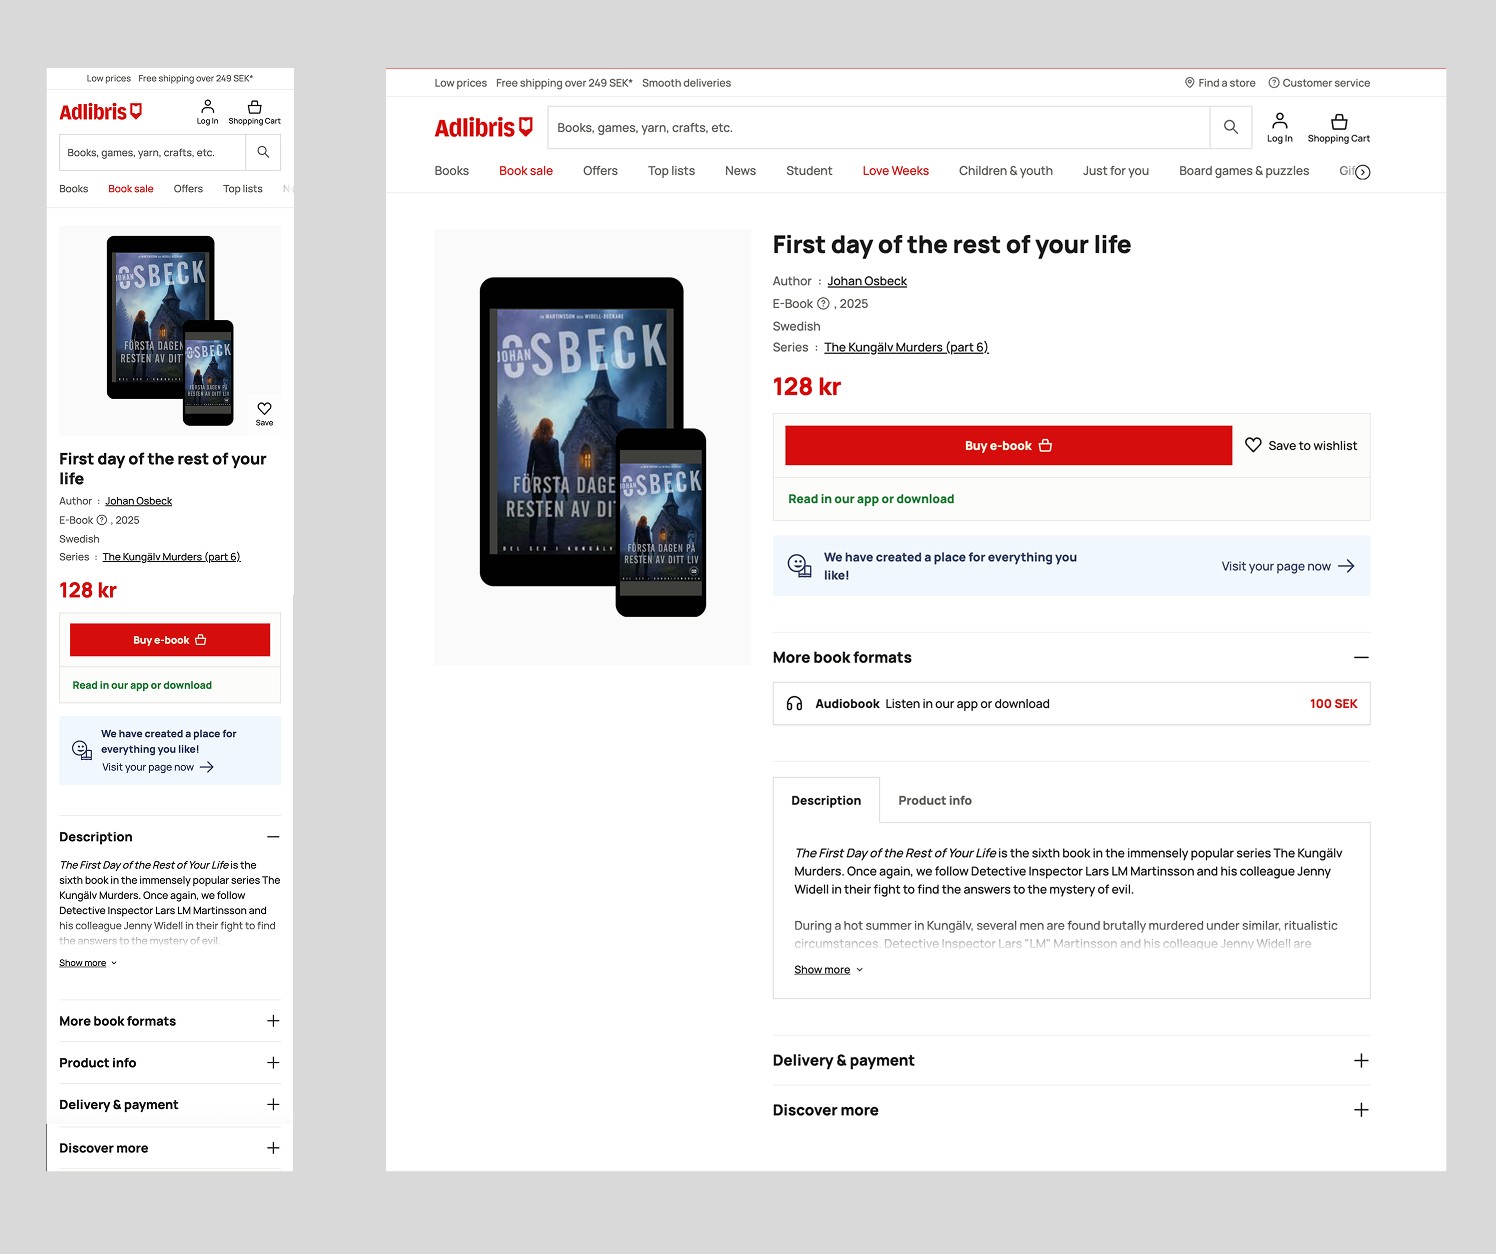Click mobile book cover image

pos(170,330)
